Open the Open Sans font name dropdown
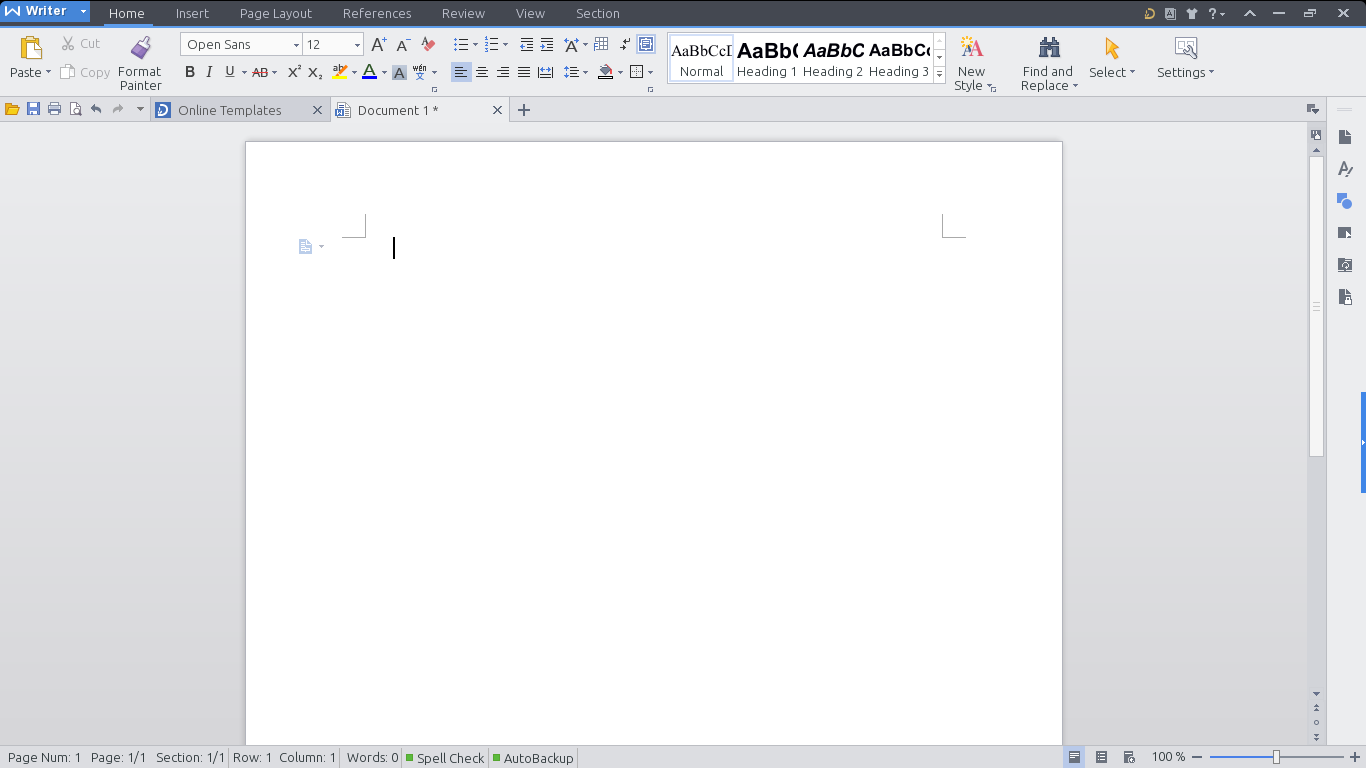The height and width of the screenshot is (768, 1366). [x=296, y=45]
